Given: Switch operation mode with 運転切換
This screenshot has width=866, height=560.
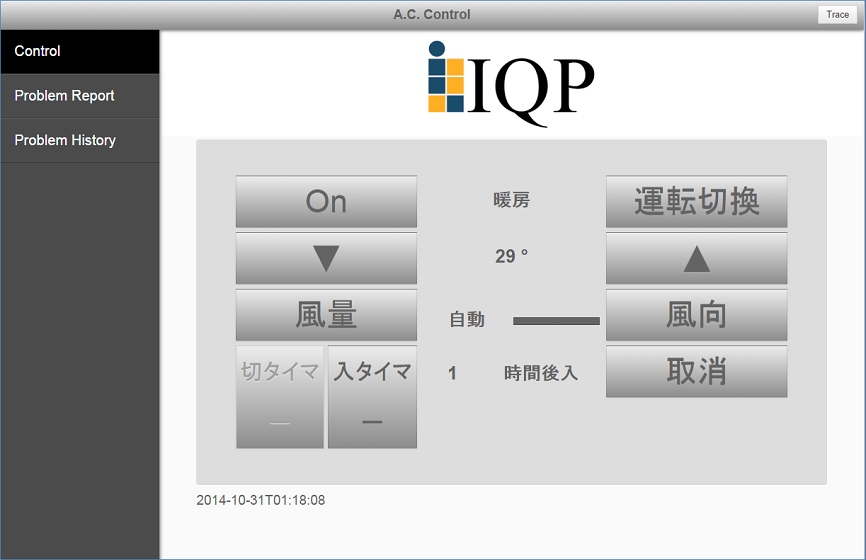Looking at the screenshot, I should [x=696, y=202].
